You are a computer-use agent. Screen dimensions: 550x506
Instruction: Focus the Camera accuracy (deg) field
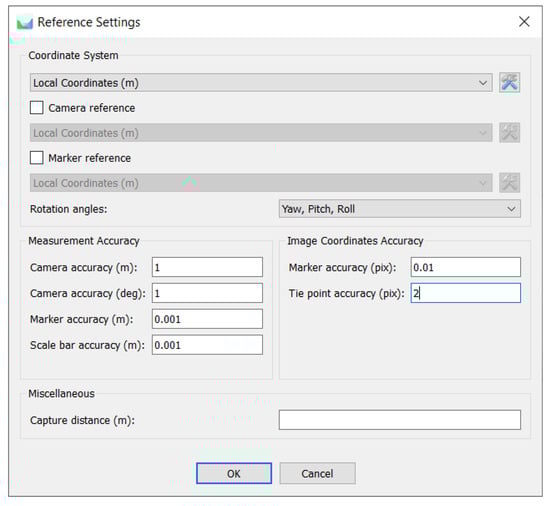point(207,293)
